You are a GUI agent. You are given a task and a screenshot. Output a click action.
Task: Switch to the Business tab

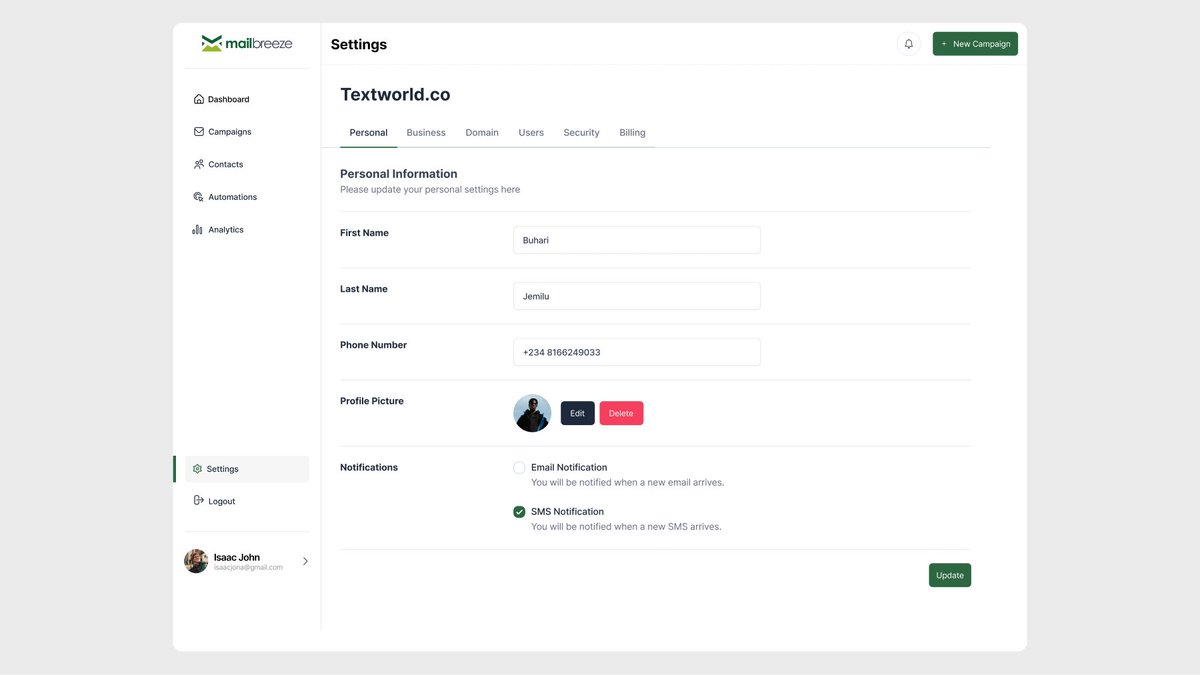pyautogui.click(x=426, y=133)
